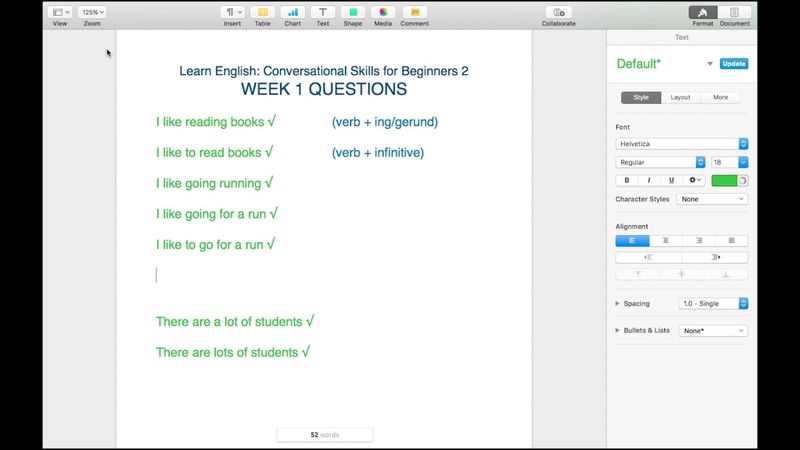Click 'There are a lot of students' line
Viewport: 800px width, 450px height.
tap(235, 321)
